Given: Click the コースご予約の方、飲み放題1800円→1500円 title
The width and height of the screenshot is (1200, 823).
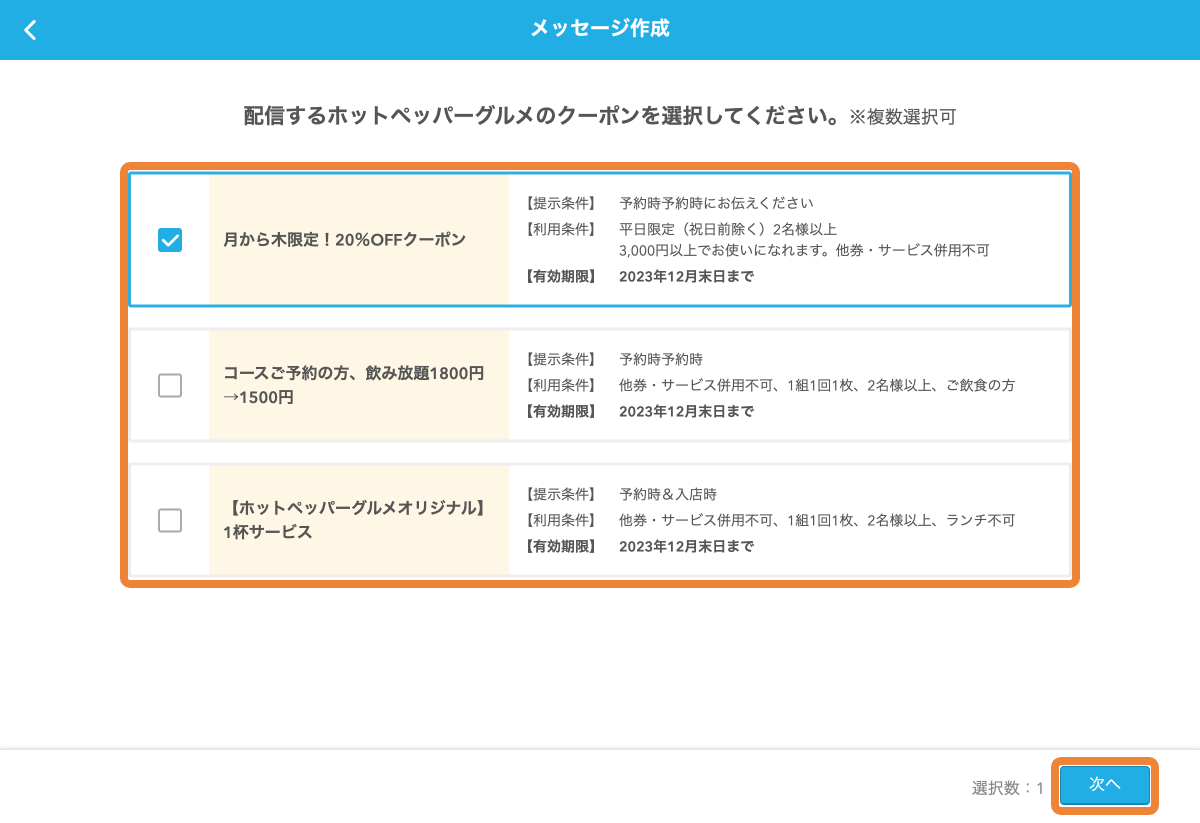Looking at the screenshot, I should [354, 385].
